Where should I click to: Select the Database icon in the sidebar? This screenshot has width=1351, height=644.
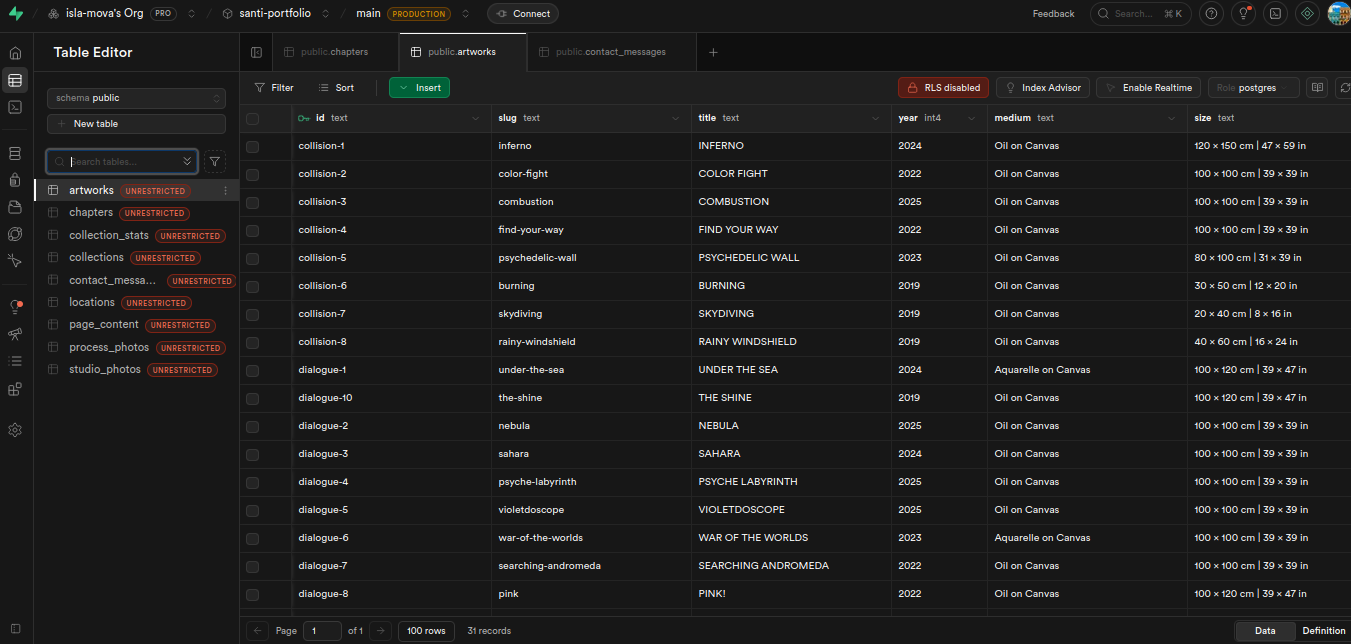pos(15,153)
